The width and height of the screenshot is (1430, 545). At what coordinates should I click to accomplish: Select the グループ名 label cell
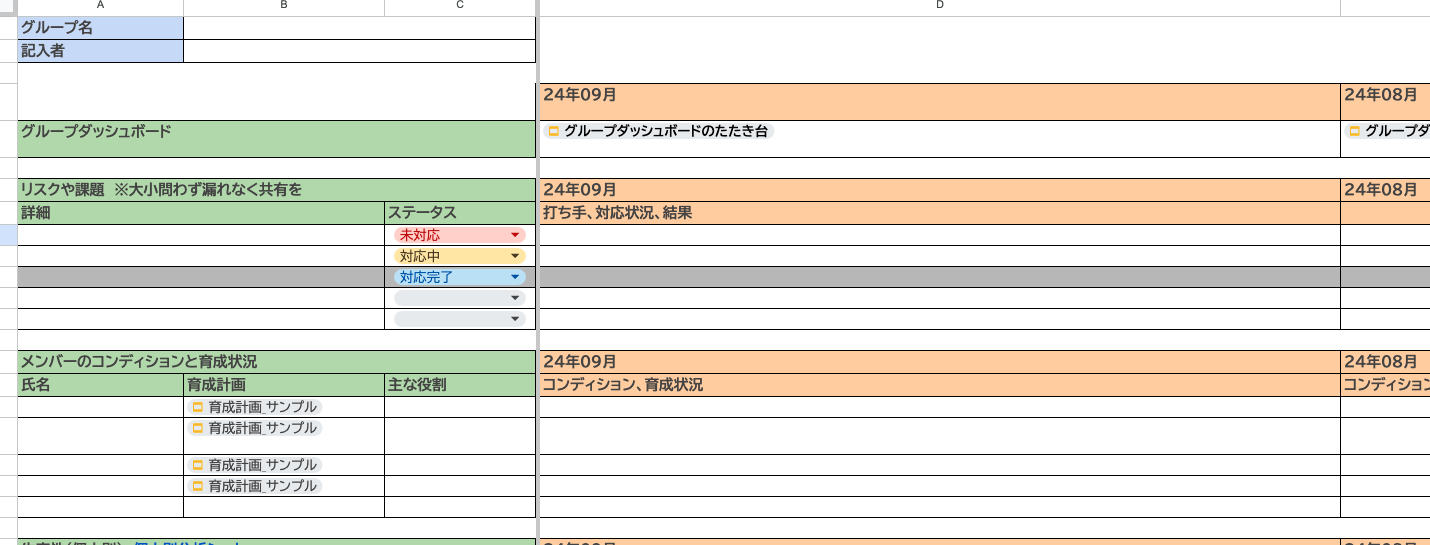pos(101,28)
